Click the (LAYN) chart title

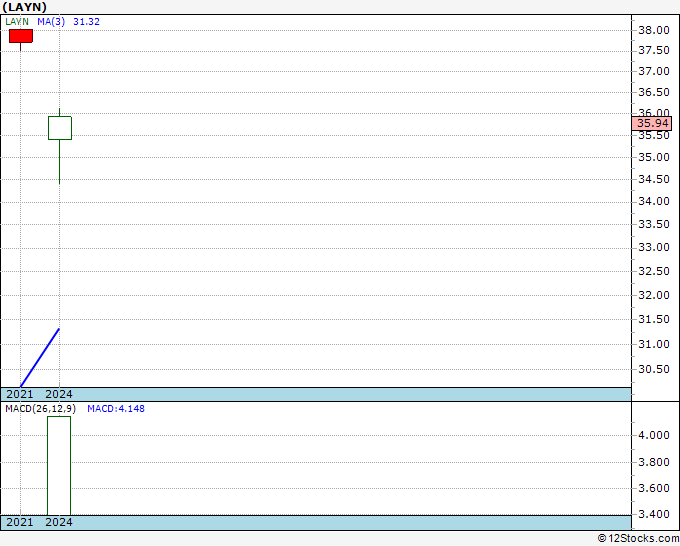(25, 7)
